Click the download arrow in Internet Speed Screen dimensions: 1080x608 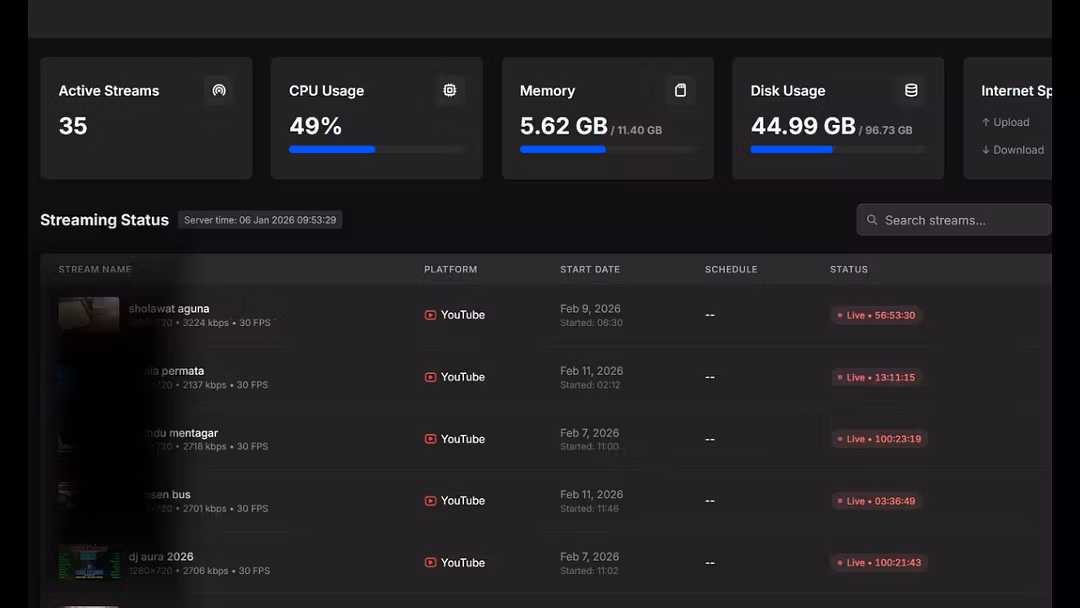986,150
